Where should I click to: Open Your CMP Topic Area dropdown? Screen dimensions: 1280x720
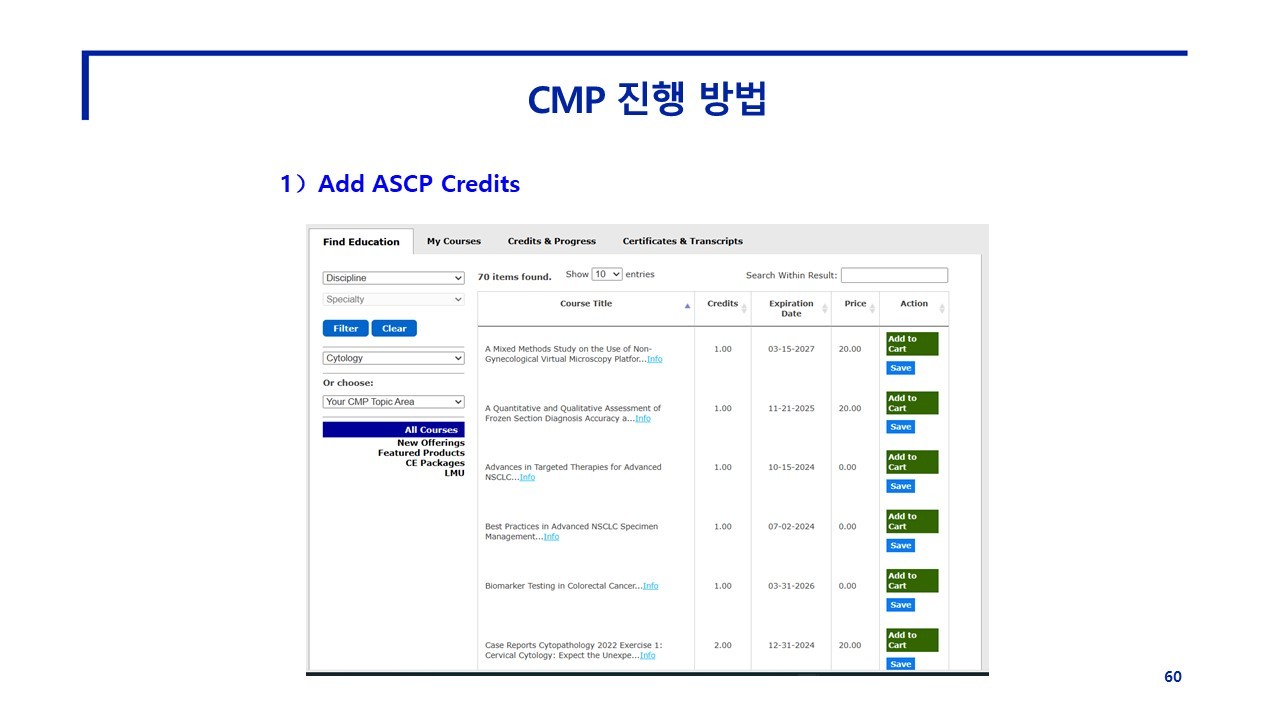394,402
